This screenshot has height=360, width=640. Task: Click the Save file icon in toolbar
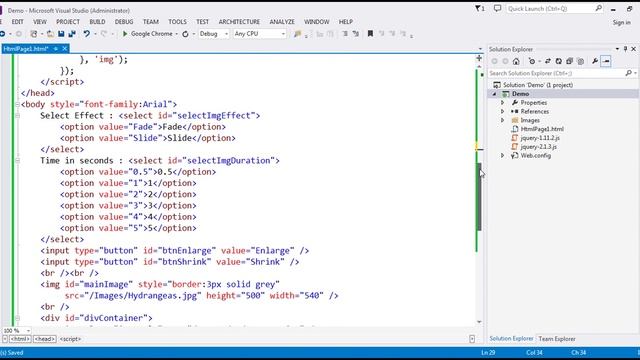click(x=61, y=34)
